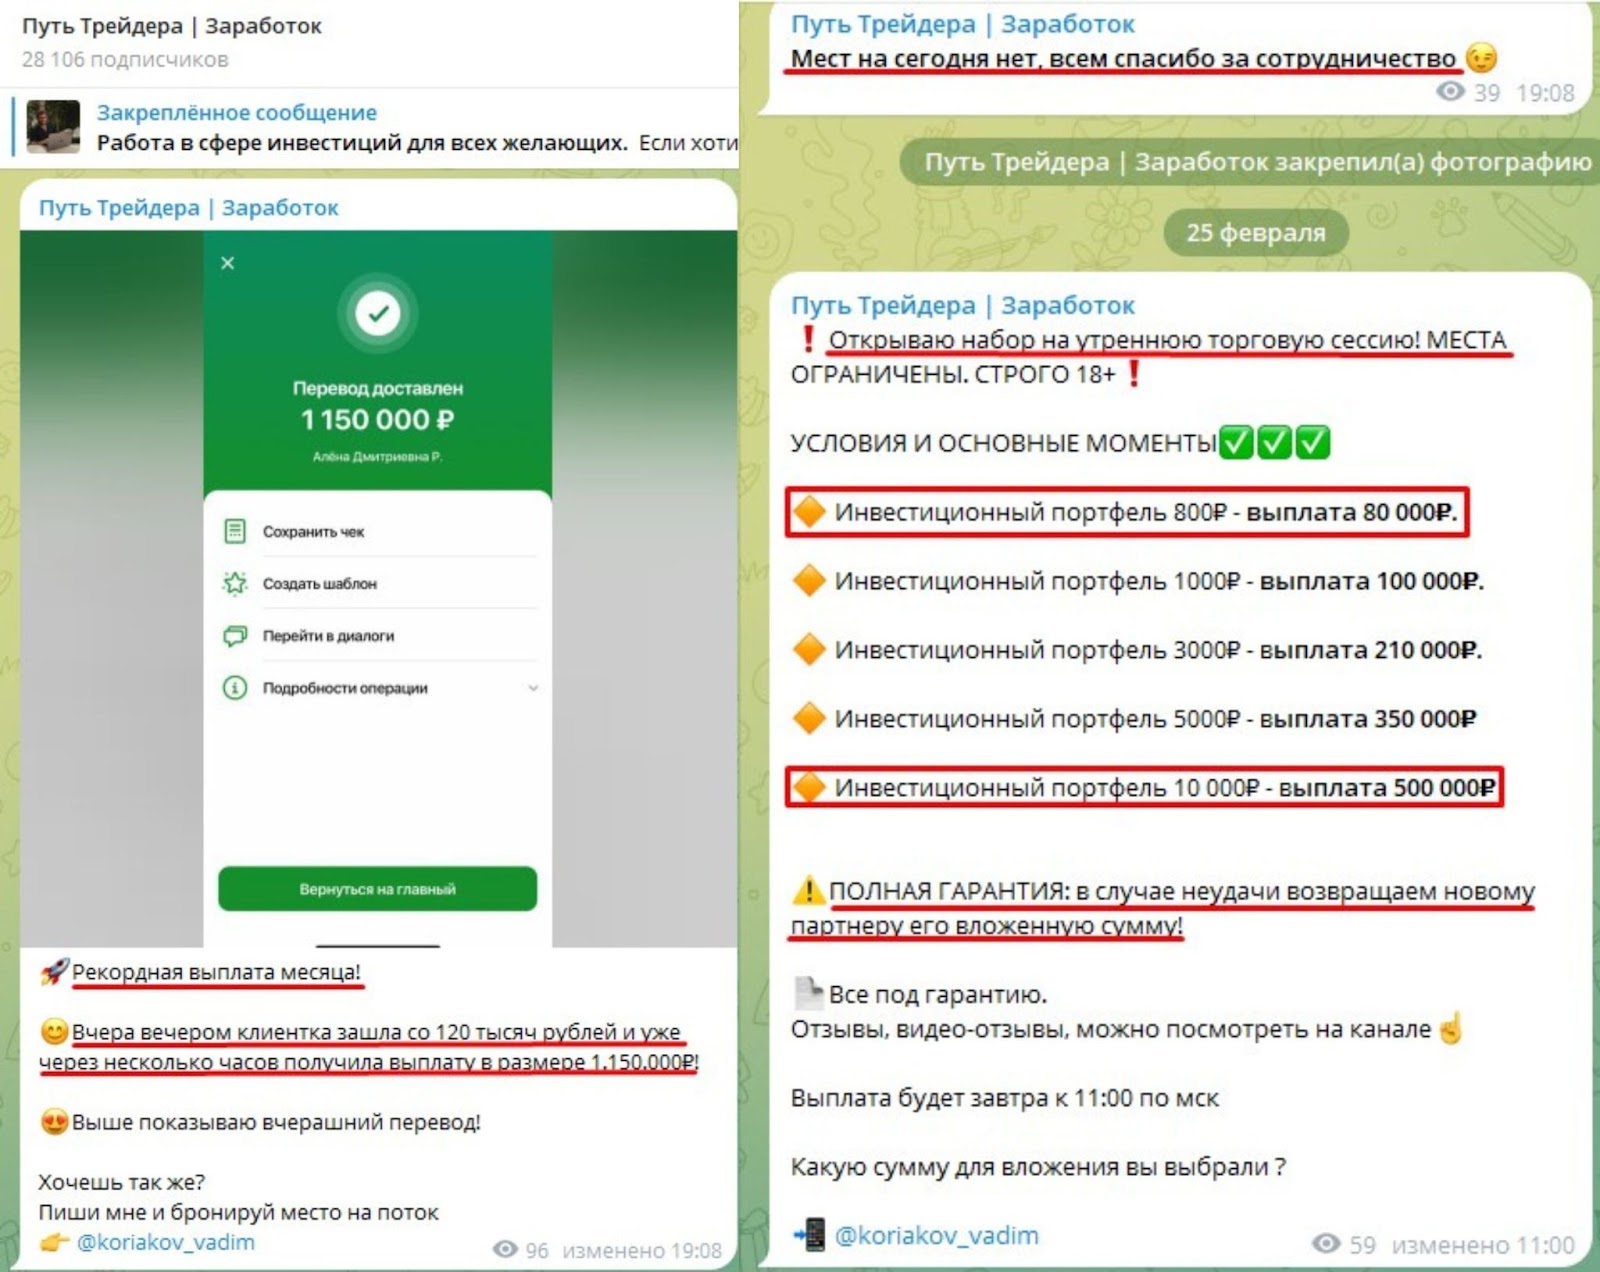Open channel header Путь Трейдера | Заработок
1600x1272 pixels.
tap(172, 26)
